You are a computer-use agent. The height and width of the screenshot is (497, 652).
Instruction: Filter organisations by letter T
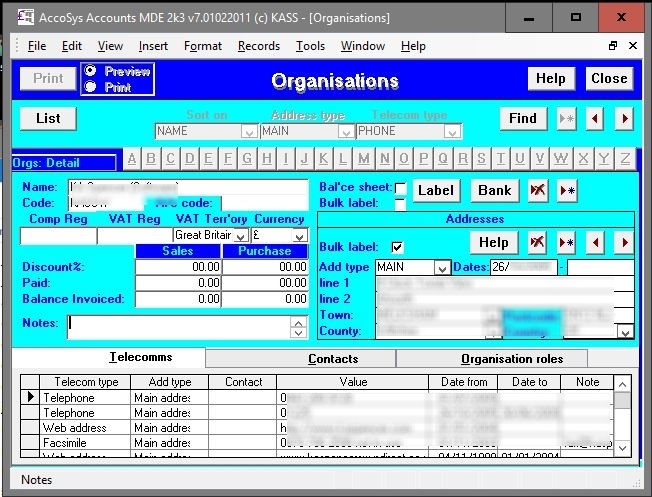(501, 158)
